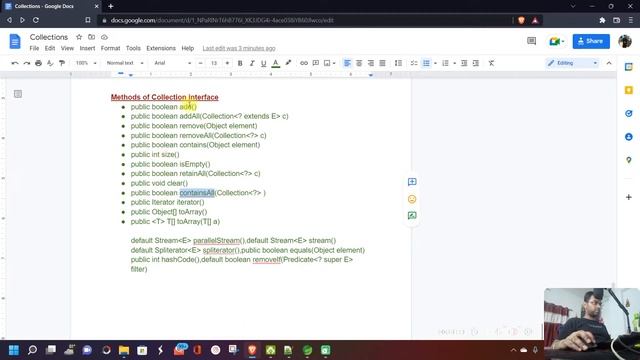Toggle the bulleted list button
The image size is (640, 360).
[x=426, y=63]
